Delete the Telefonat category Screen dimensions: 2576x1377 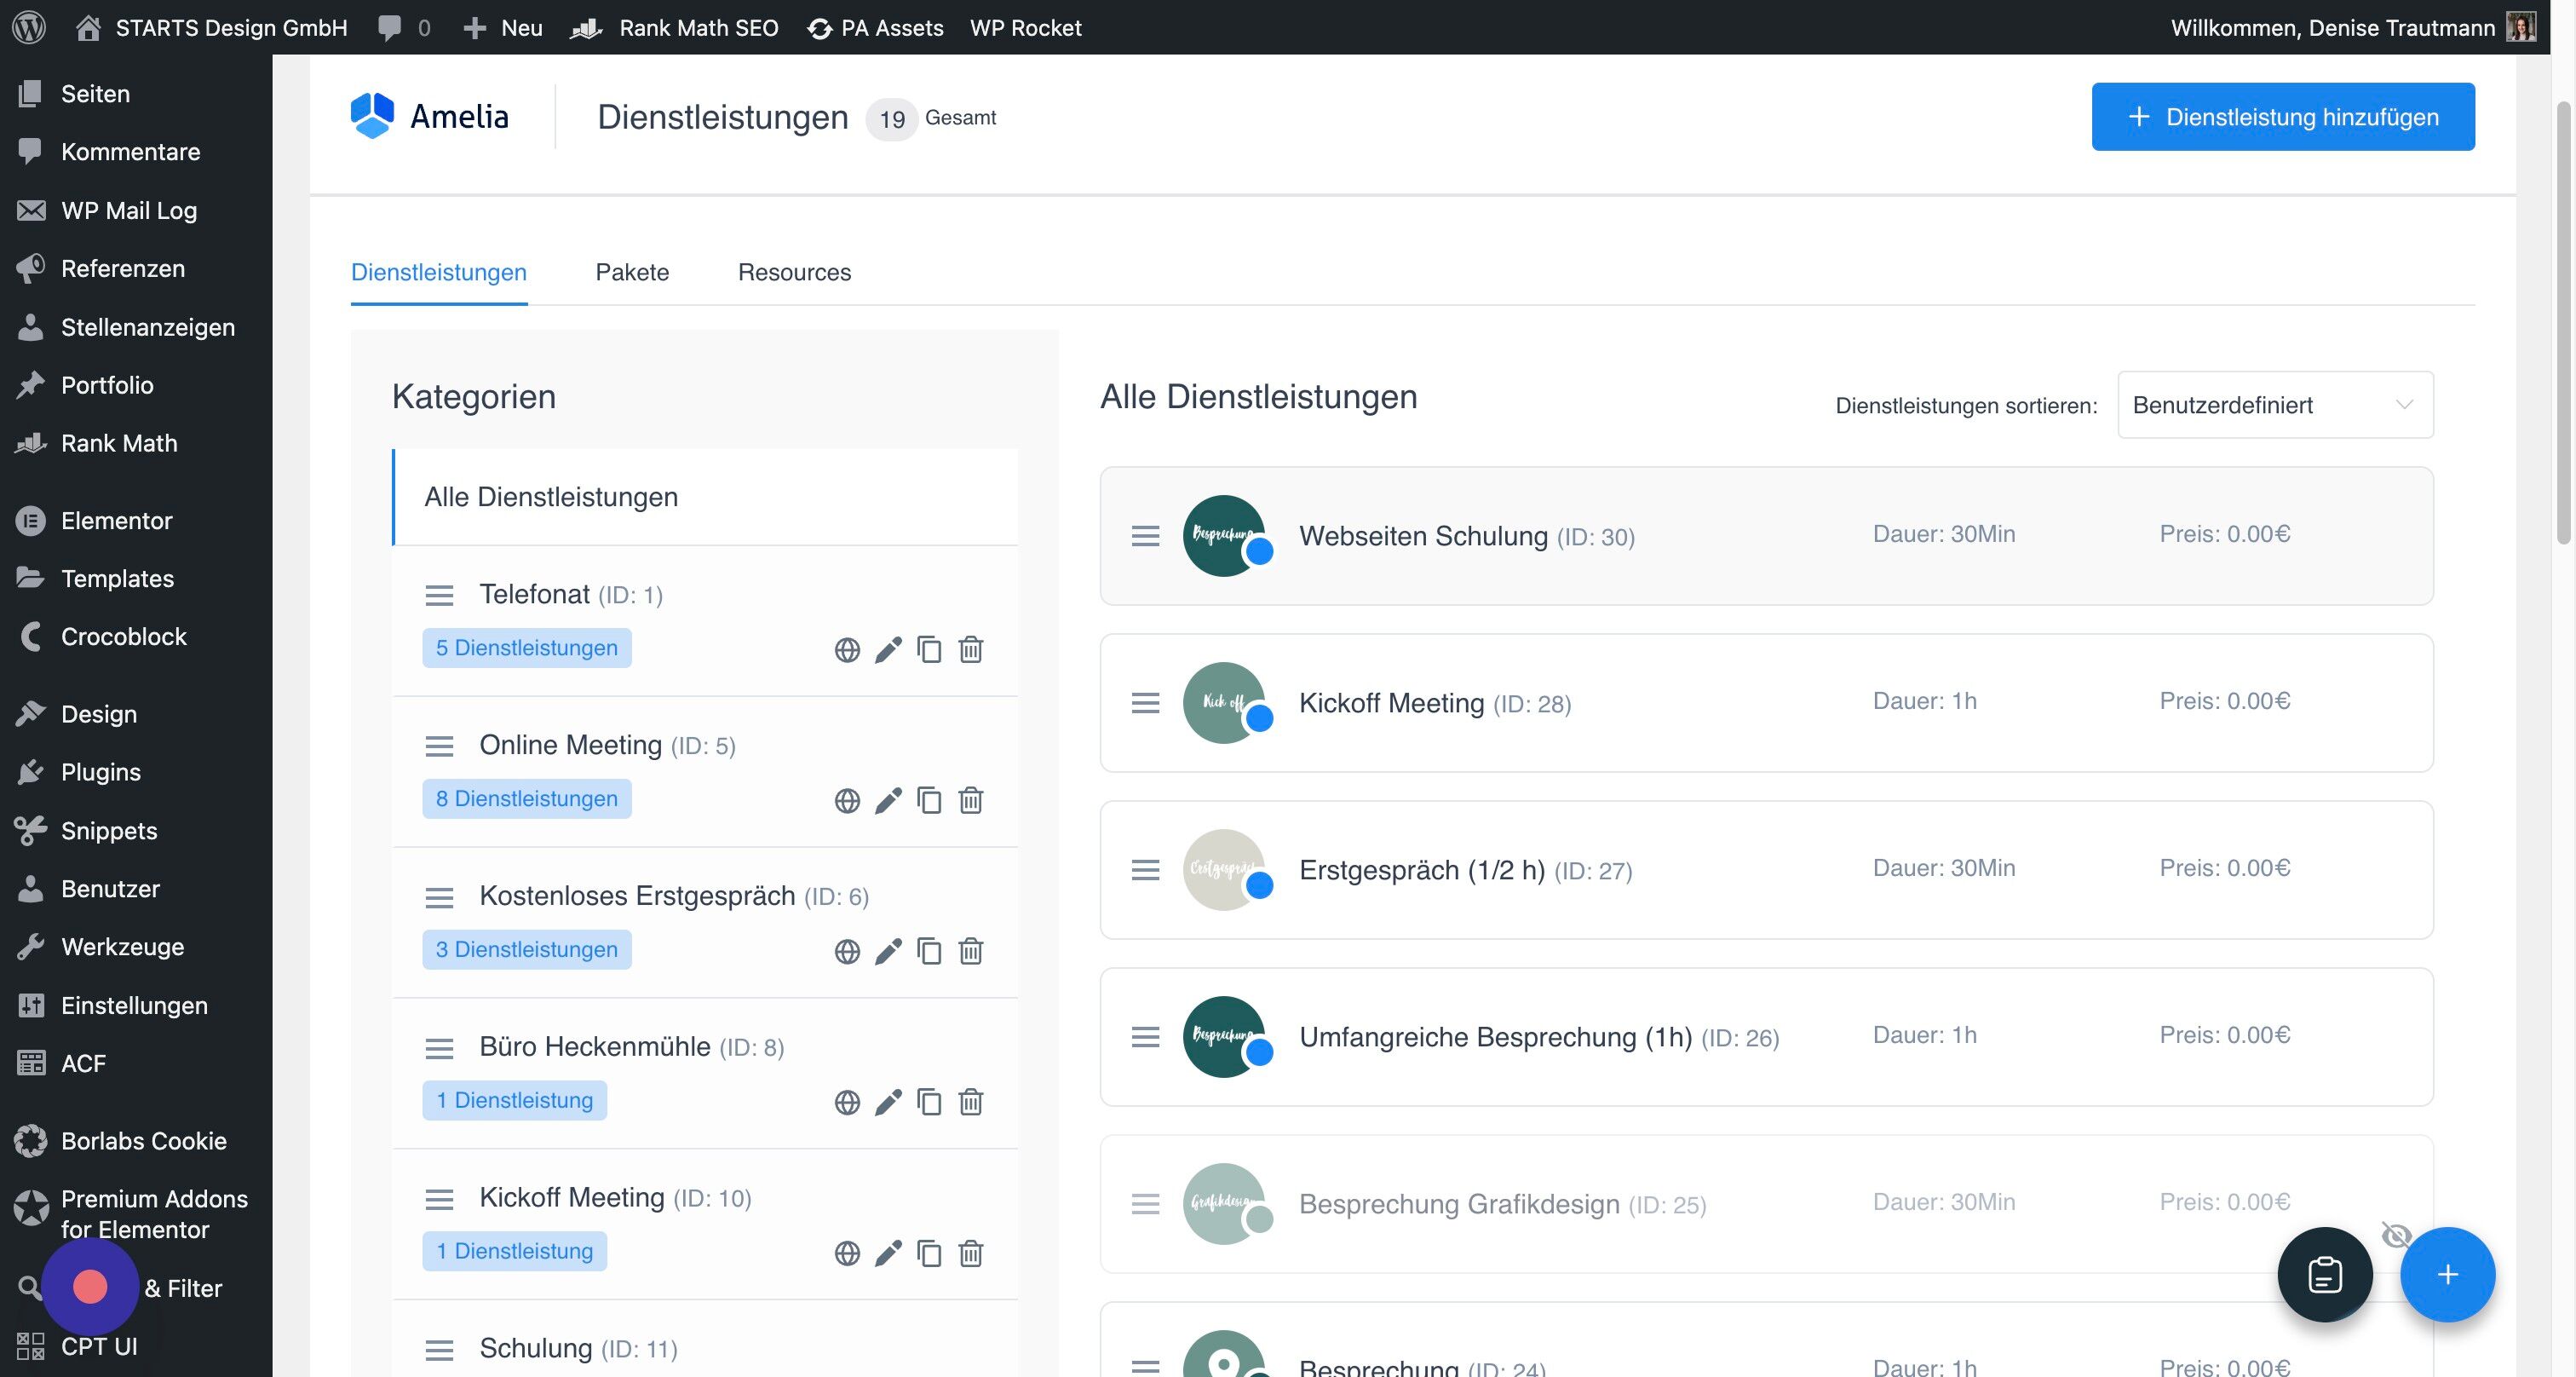(x=971, y=650)
